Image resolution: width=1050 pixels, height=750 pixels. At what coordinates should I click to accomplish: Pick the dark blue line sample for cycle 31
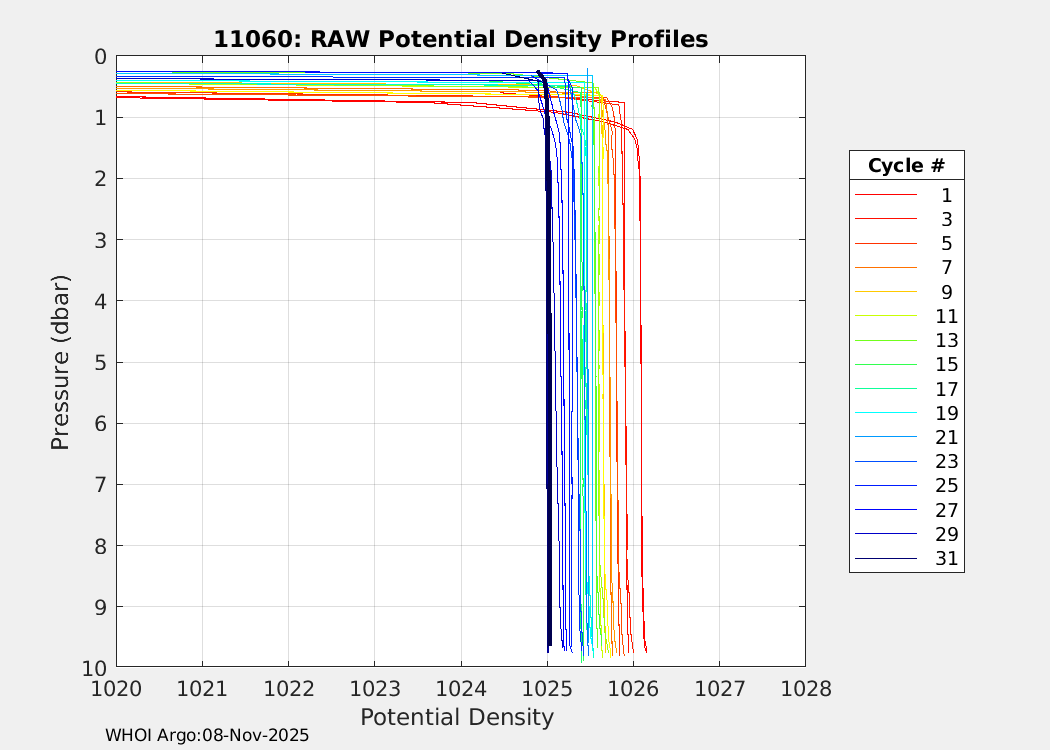(x=885, y=558)
